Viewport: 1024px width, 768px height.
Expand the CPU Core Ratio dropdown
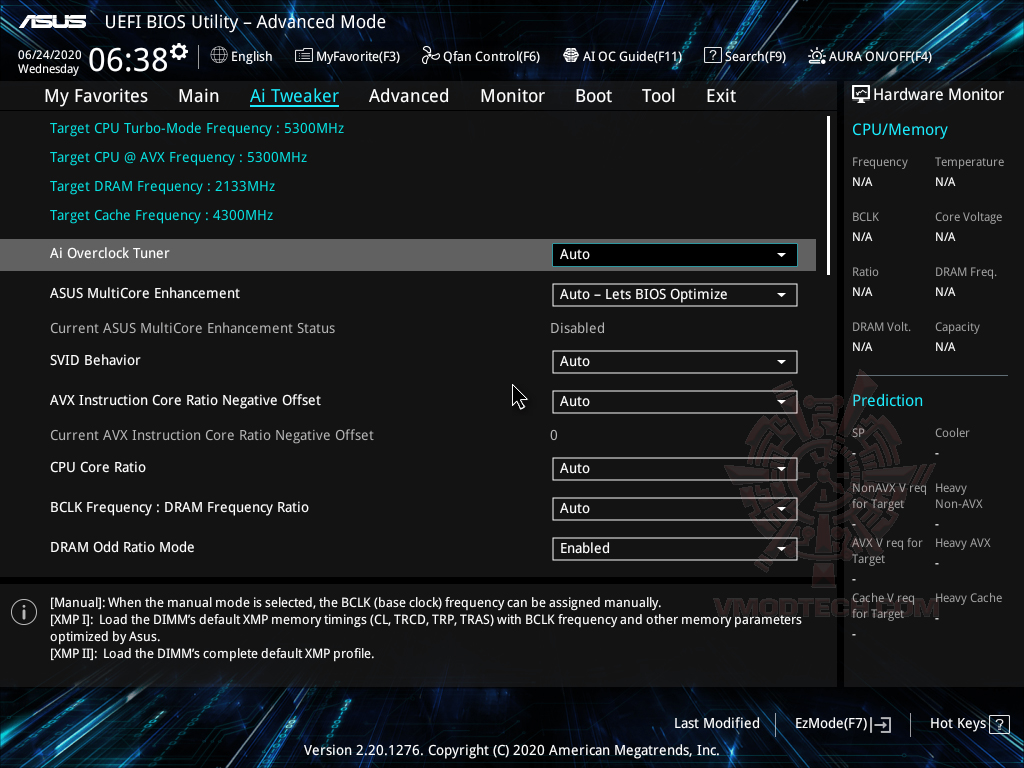click(673, 468)
